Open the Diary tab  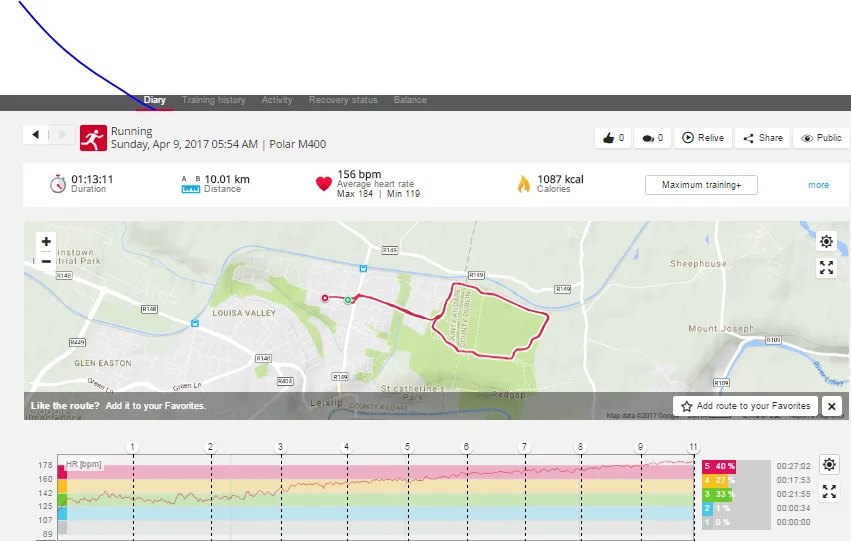[155, 100]
